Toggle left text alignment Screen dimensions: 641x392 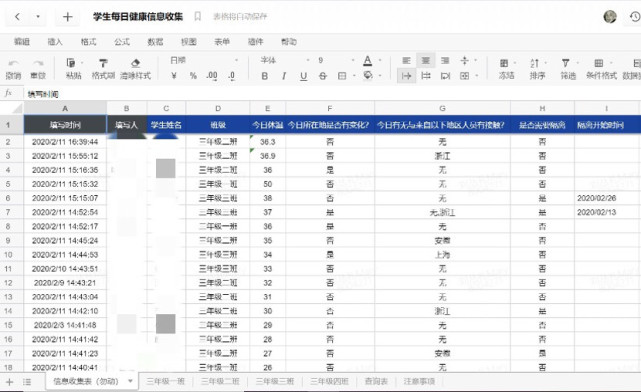point(406,60)
